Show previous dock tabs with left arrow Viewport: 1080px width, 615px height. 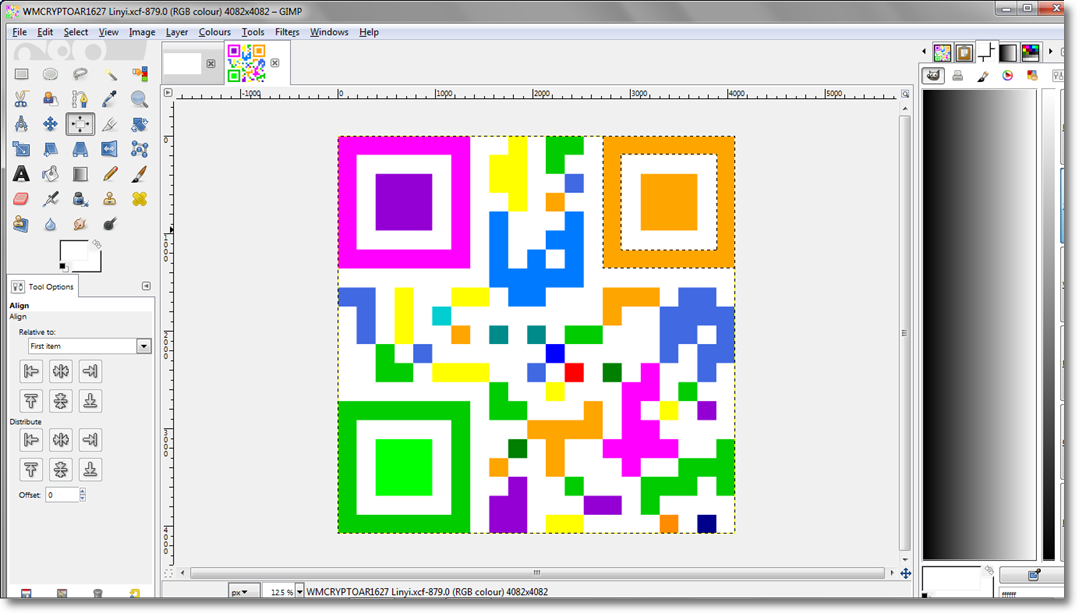pyautogui.click(x=924, y=52)
